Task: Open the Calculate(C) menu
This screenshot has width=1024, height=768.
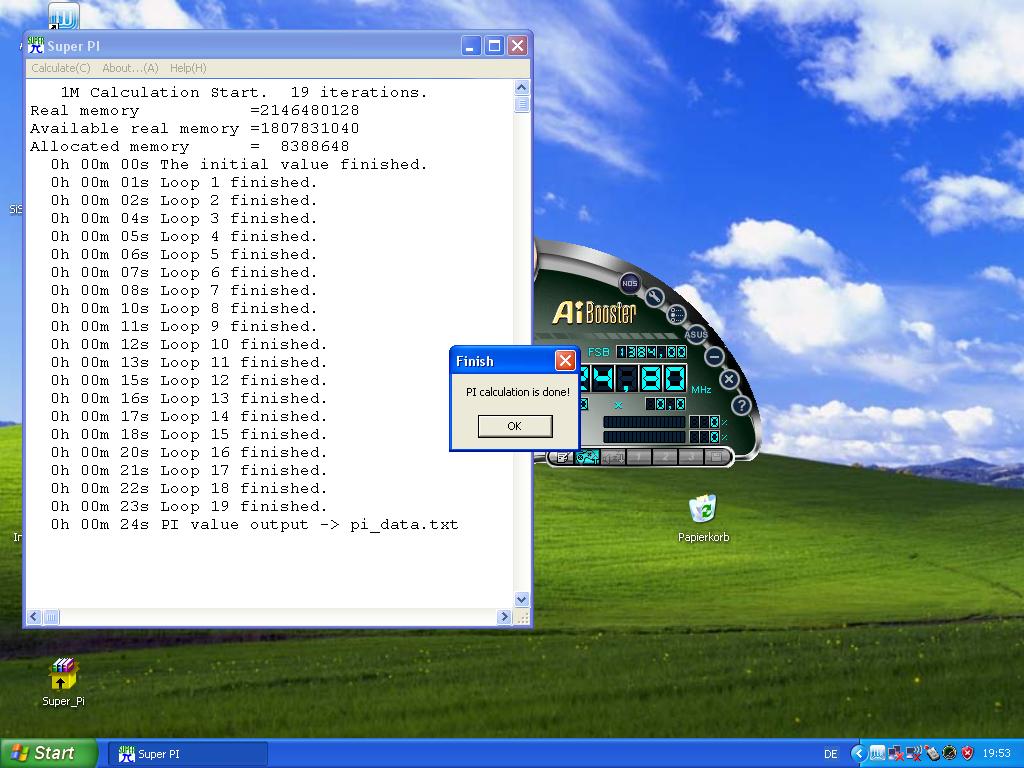Action: coord(61,68)
